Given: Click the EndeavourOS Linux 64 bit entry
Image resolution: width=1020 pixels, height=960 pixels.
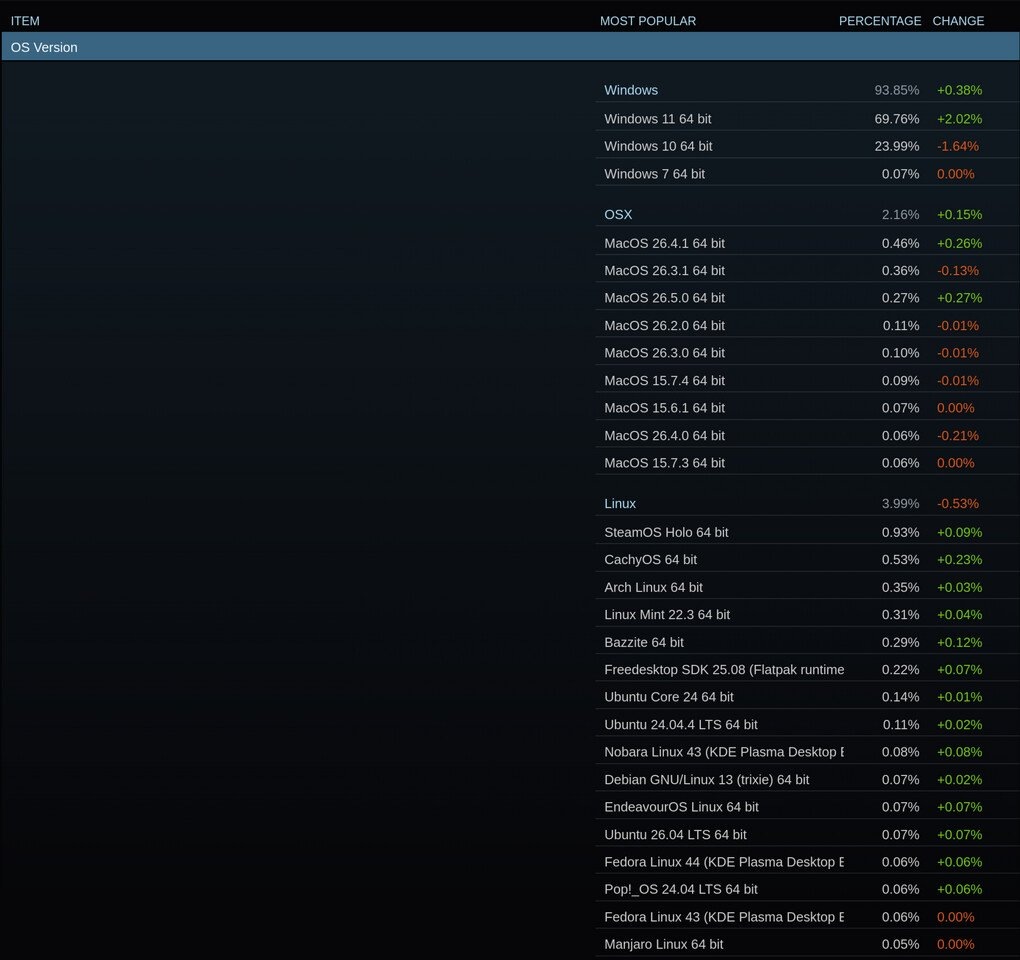Looking at the screenshot, I should tap(681, 807).
